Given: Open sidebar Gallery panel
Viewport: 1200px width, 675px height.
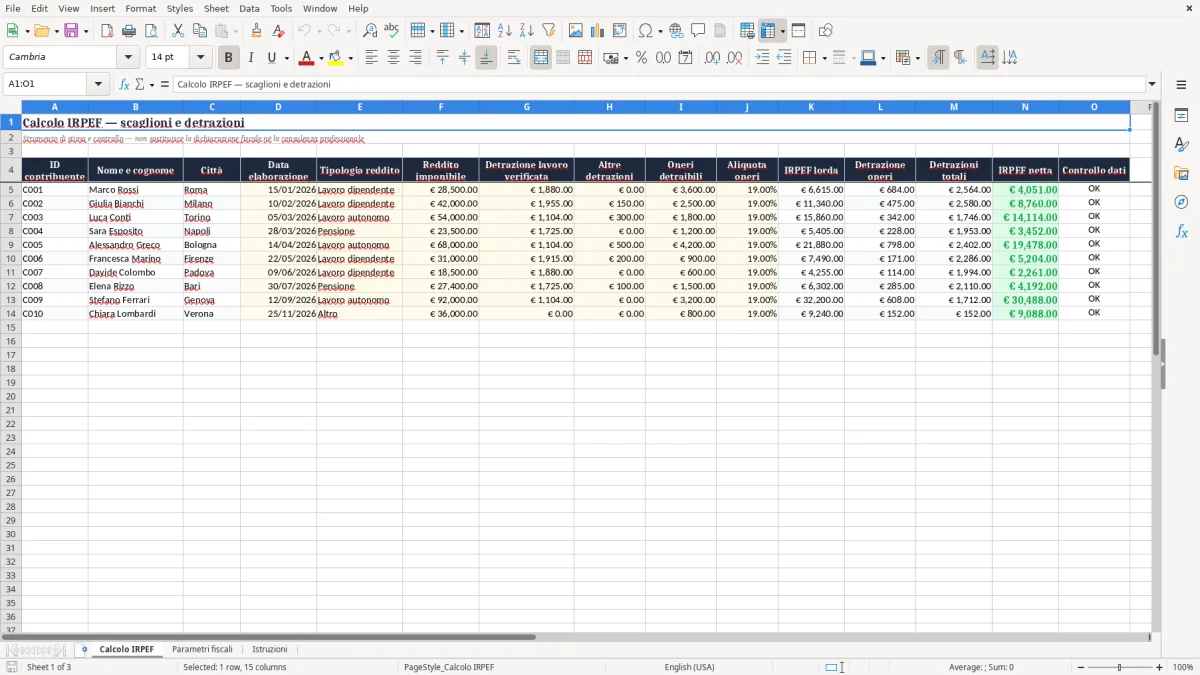Looking at the screenshot, I should 1181,173.
